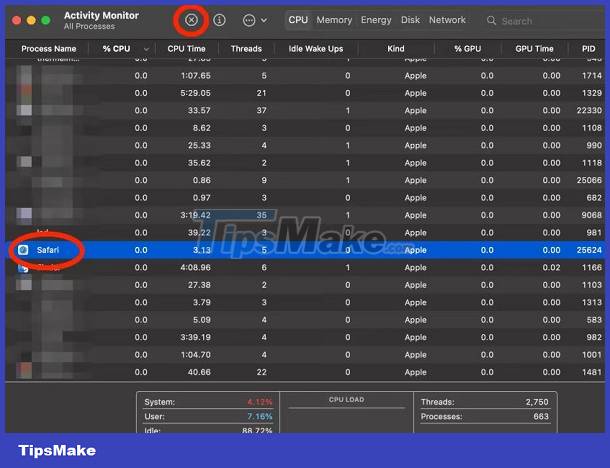Select the row with PID 1313
This screenshot has height=468, width=610.
click(305, 302)
